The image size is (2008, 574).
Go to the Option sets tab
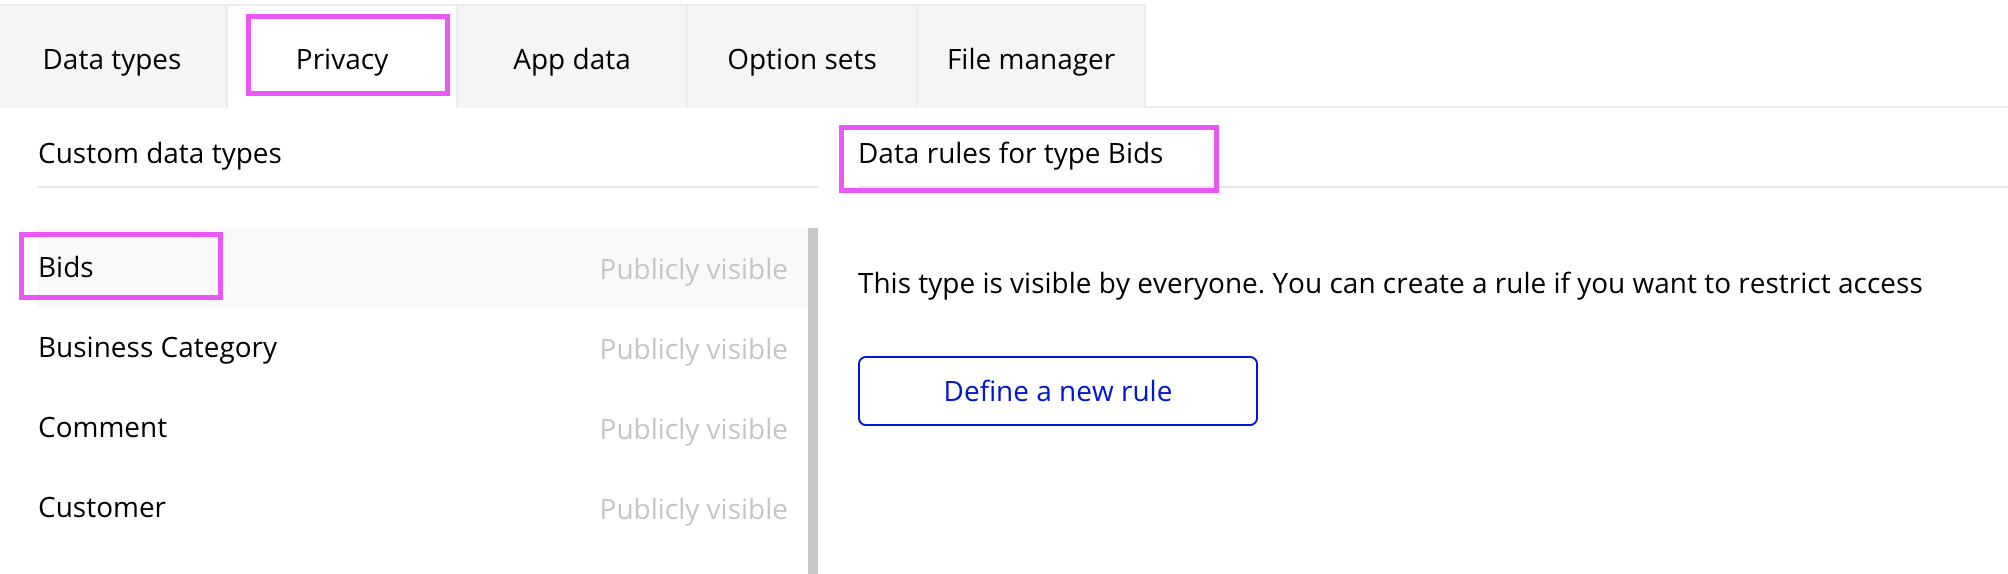click(801, 59)
